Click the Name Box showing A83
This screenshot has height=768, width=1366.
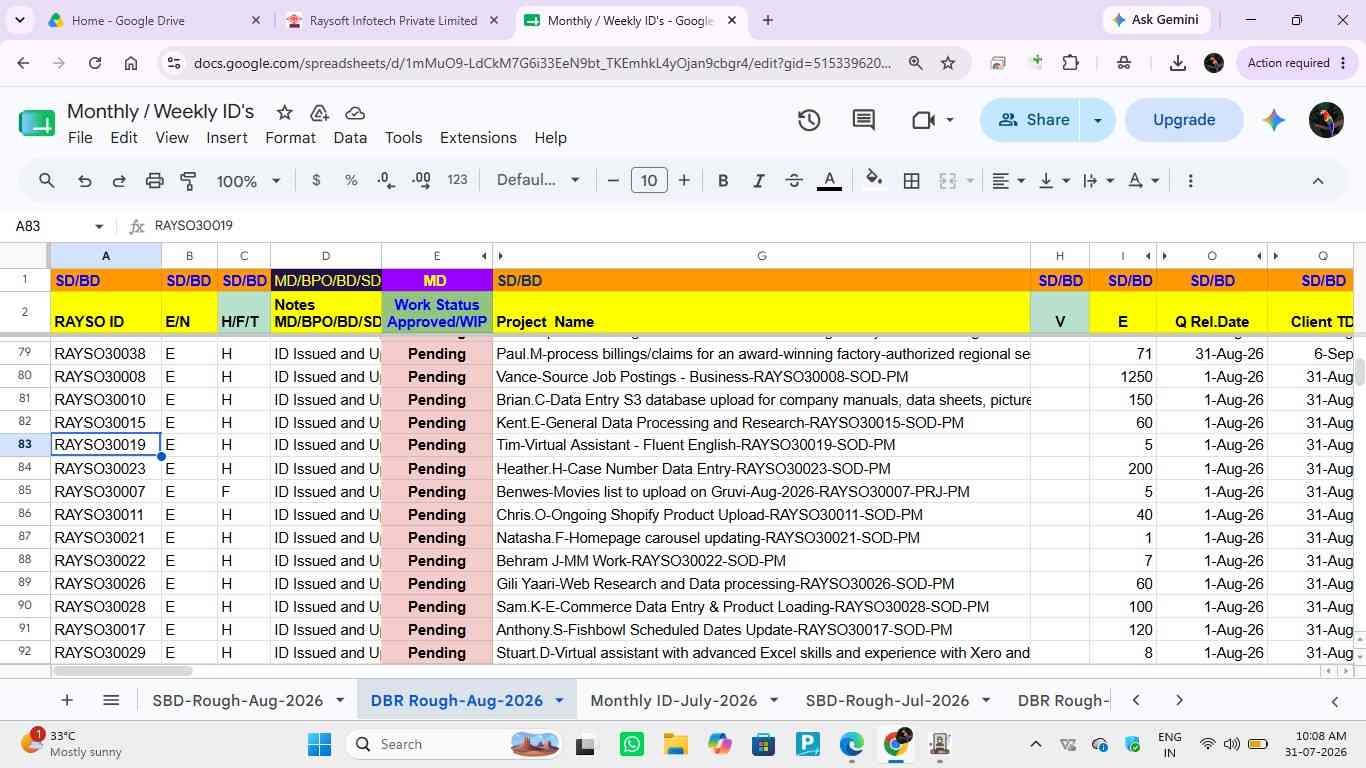(58, 226)
